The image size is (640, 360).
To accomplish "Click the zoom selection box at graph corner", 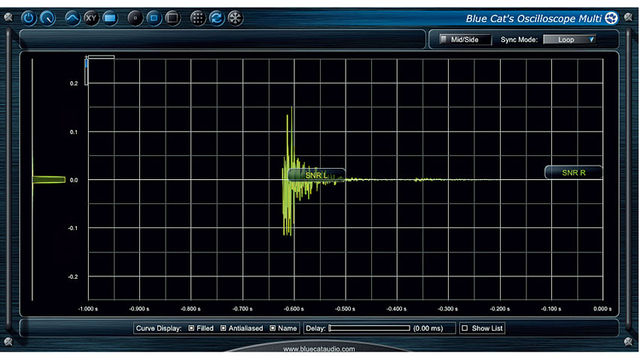I will pyautogui.click(x=100, y=70).
